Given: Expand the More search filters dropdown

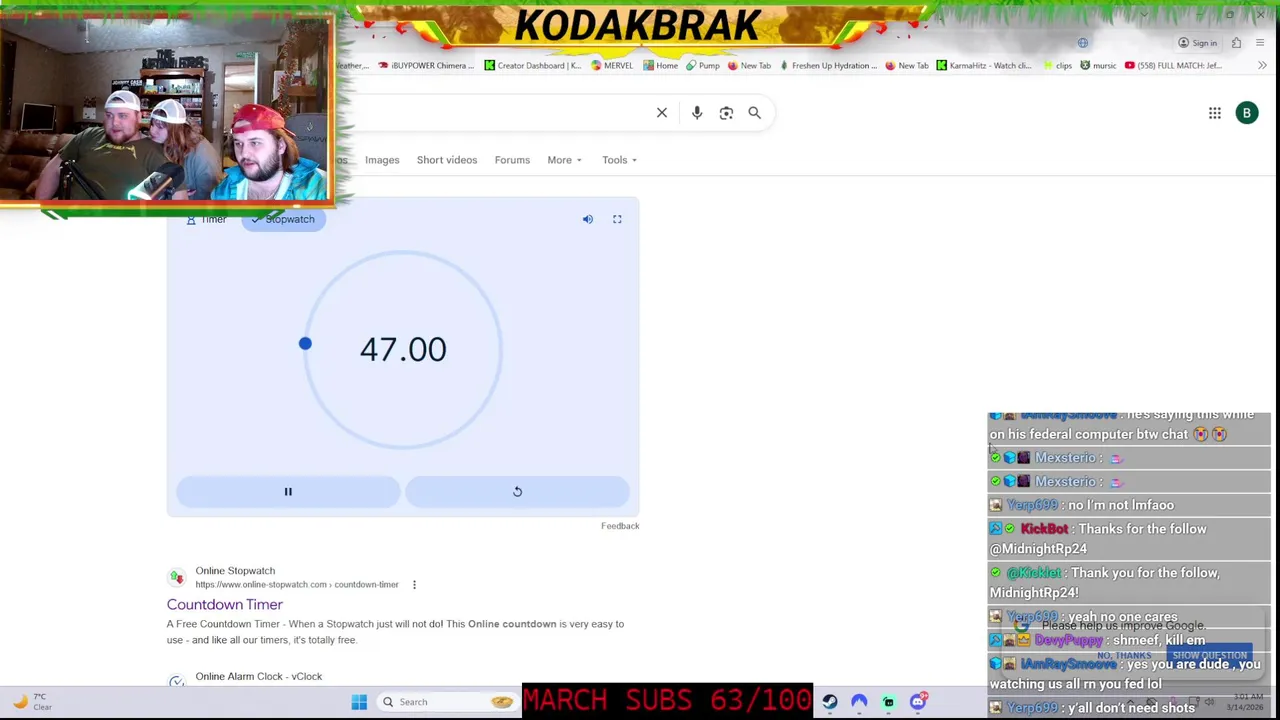Looking at the screenshot, I should 564,160.
